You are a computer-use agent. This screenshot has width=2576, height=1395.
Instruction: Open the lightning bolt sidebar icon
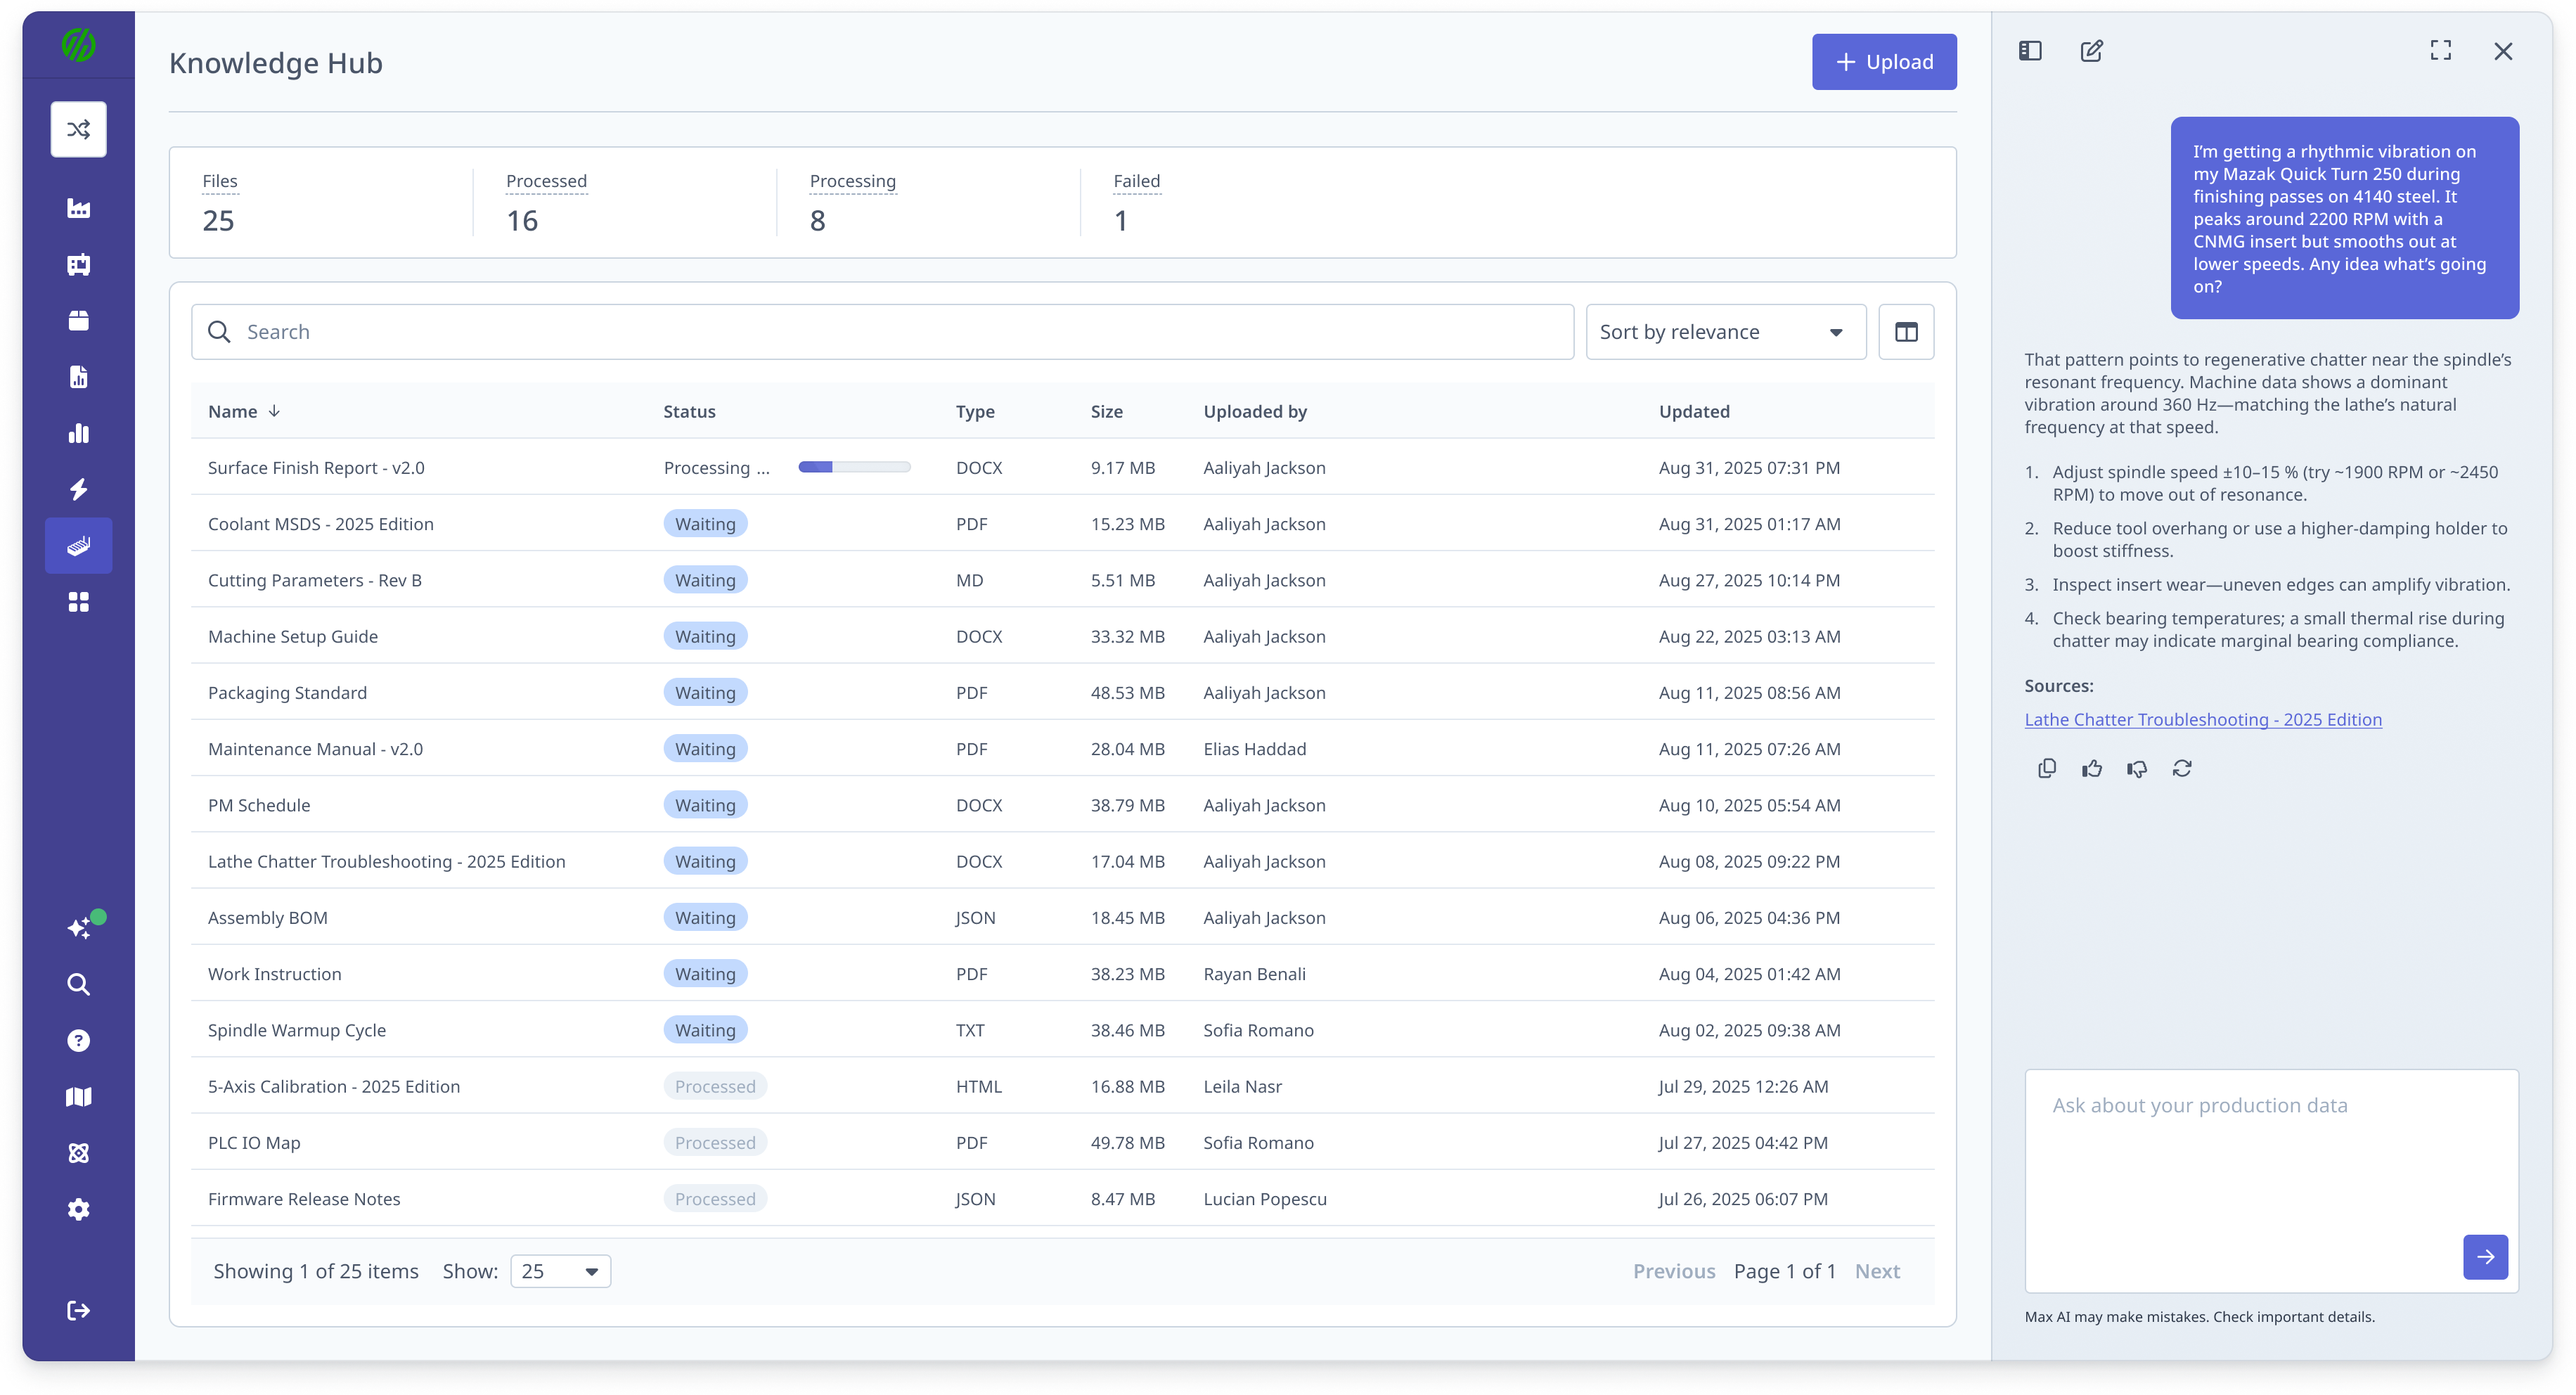point(79,489)
